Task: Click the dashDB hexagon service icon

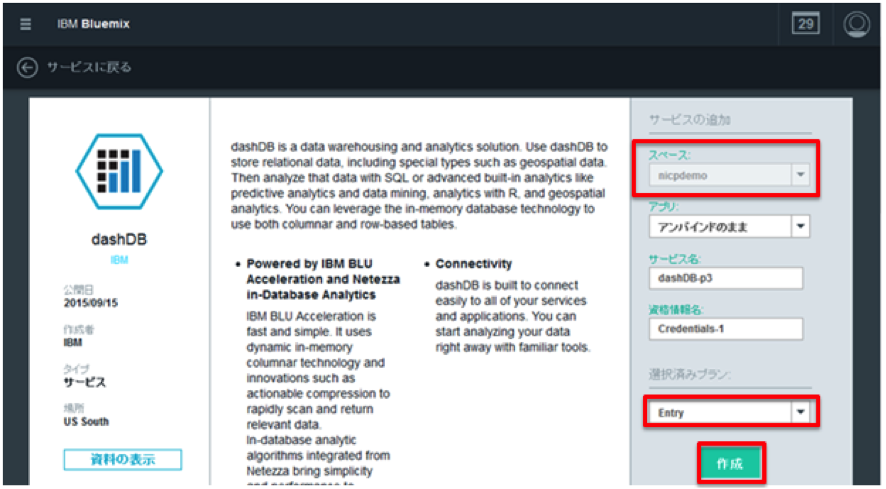Action: tap(120, 169)
